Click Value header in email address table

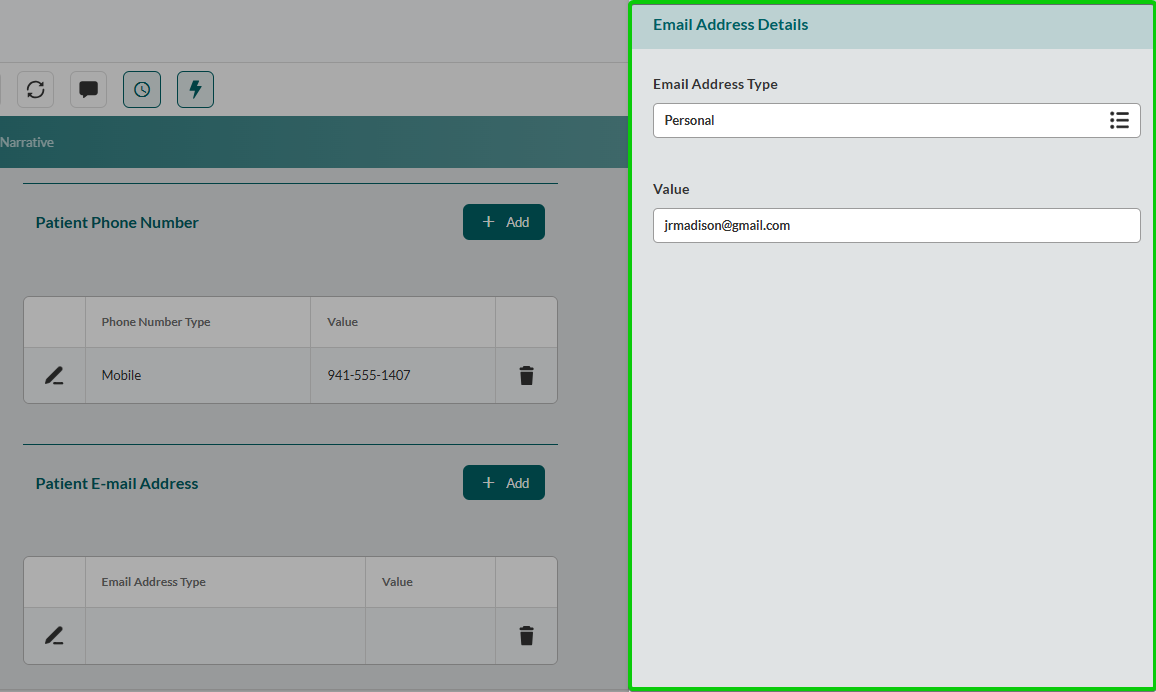coord(397,582)
